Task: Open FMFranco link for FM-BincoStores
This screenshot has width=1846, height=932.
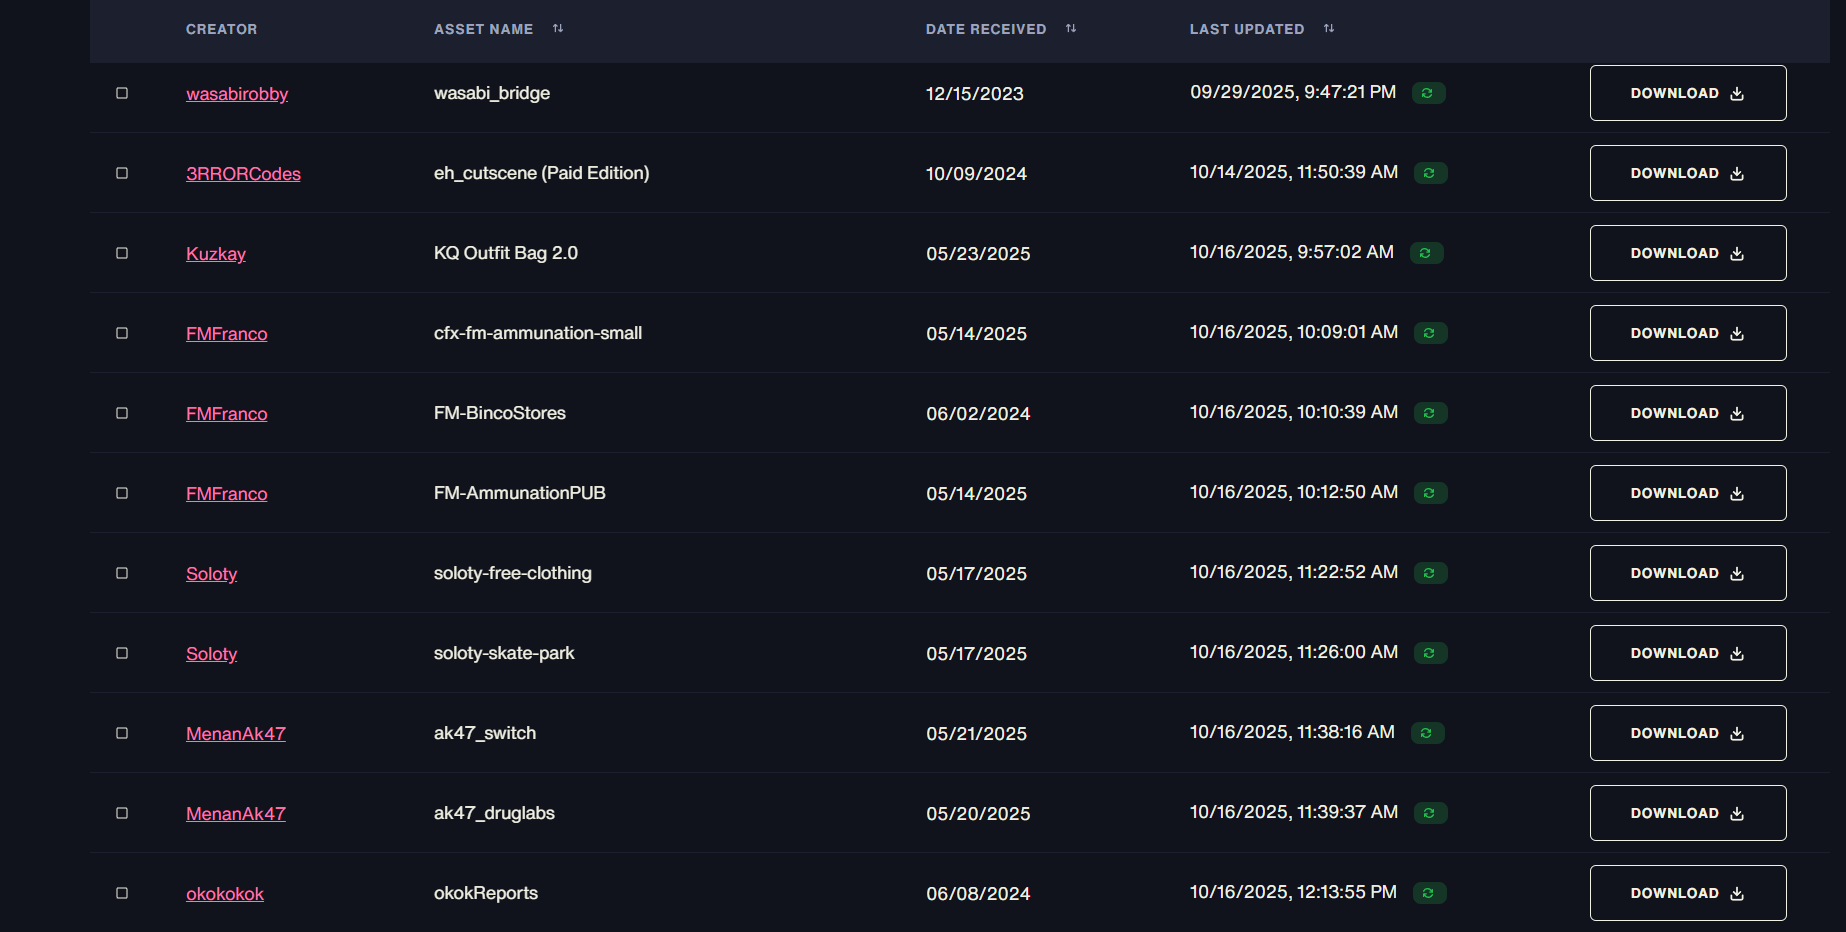Action: pos(227,414)
